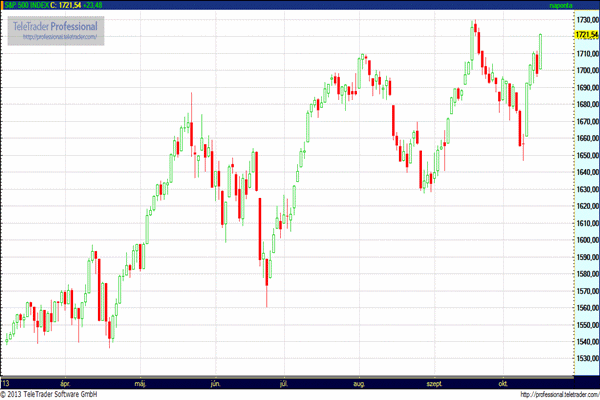Viewport: 600px width, 400px height.
Task: Select the latest green candle at chart's right
Action: coord(541,50)
